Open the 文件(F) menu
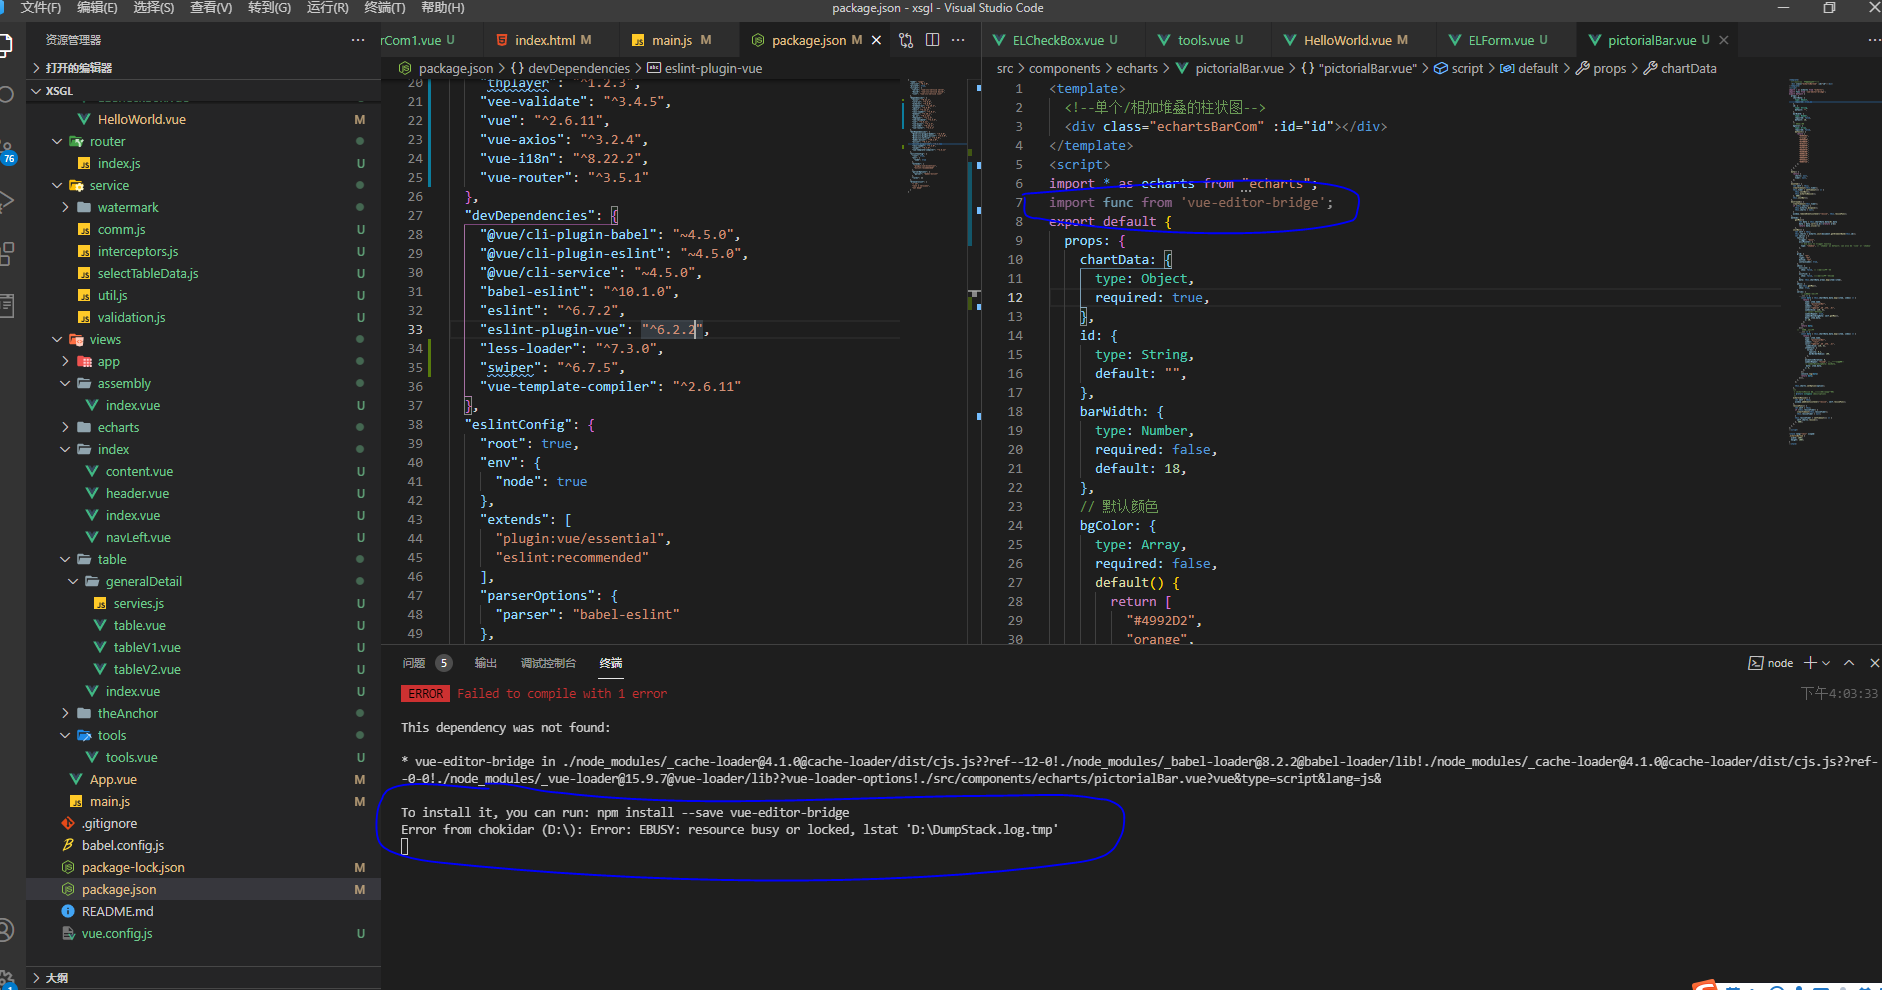This screenshot has width=1882, height=990. [41, 8]
